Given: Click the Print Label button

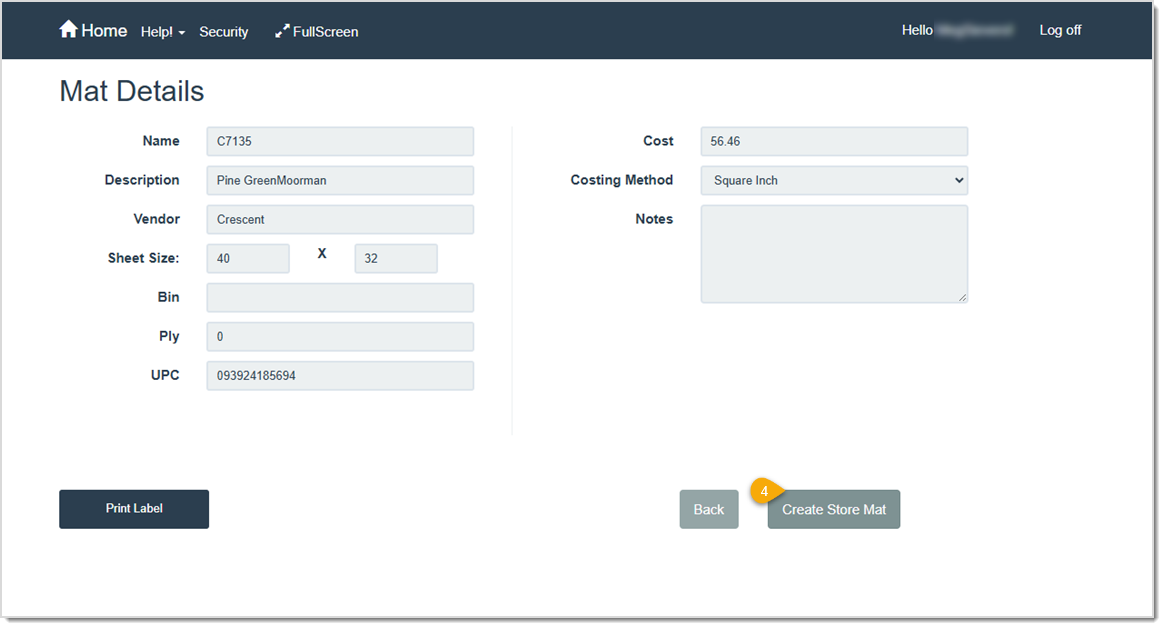Looking at the screenshot, I should click(133, 509).
